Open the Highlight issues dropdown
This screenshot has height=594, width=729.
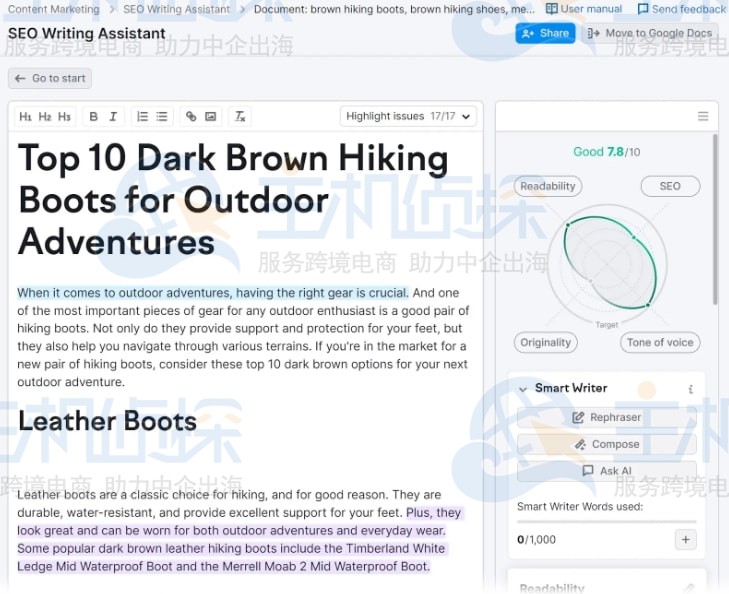[408, 117]
